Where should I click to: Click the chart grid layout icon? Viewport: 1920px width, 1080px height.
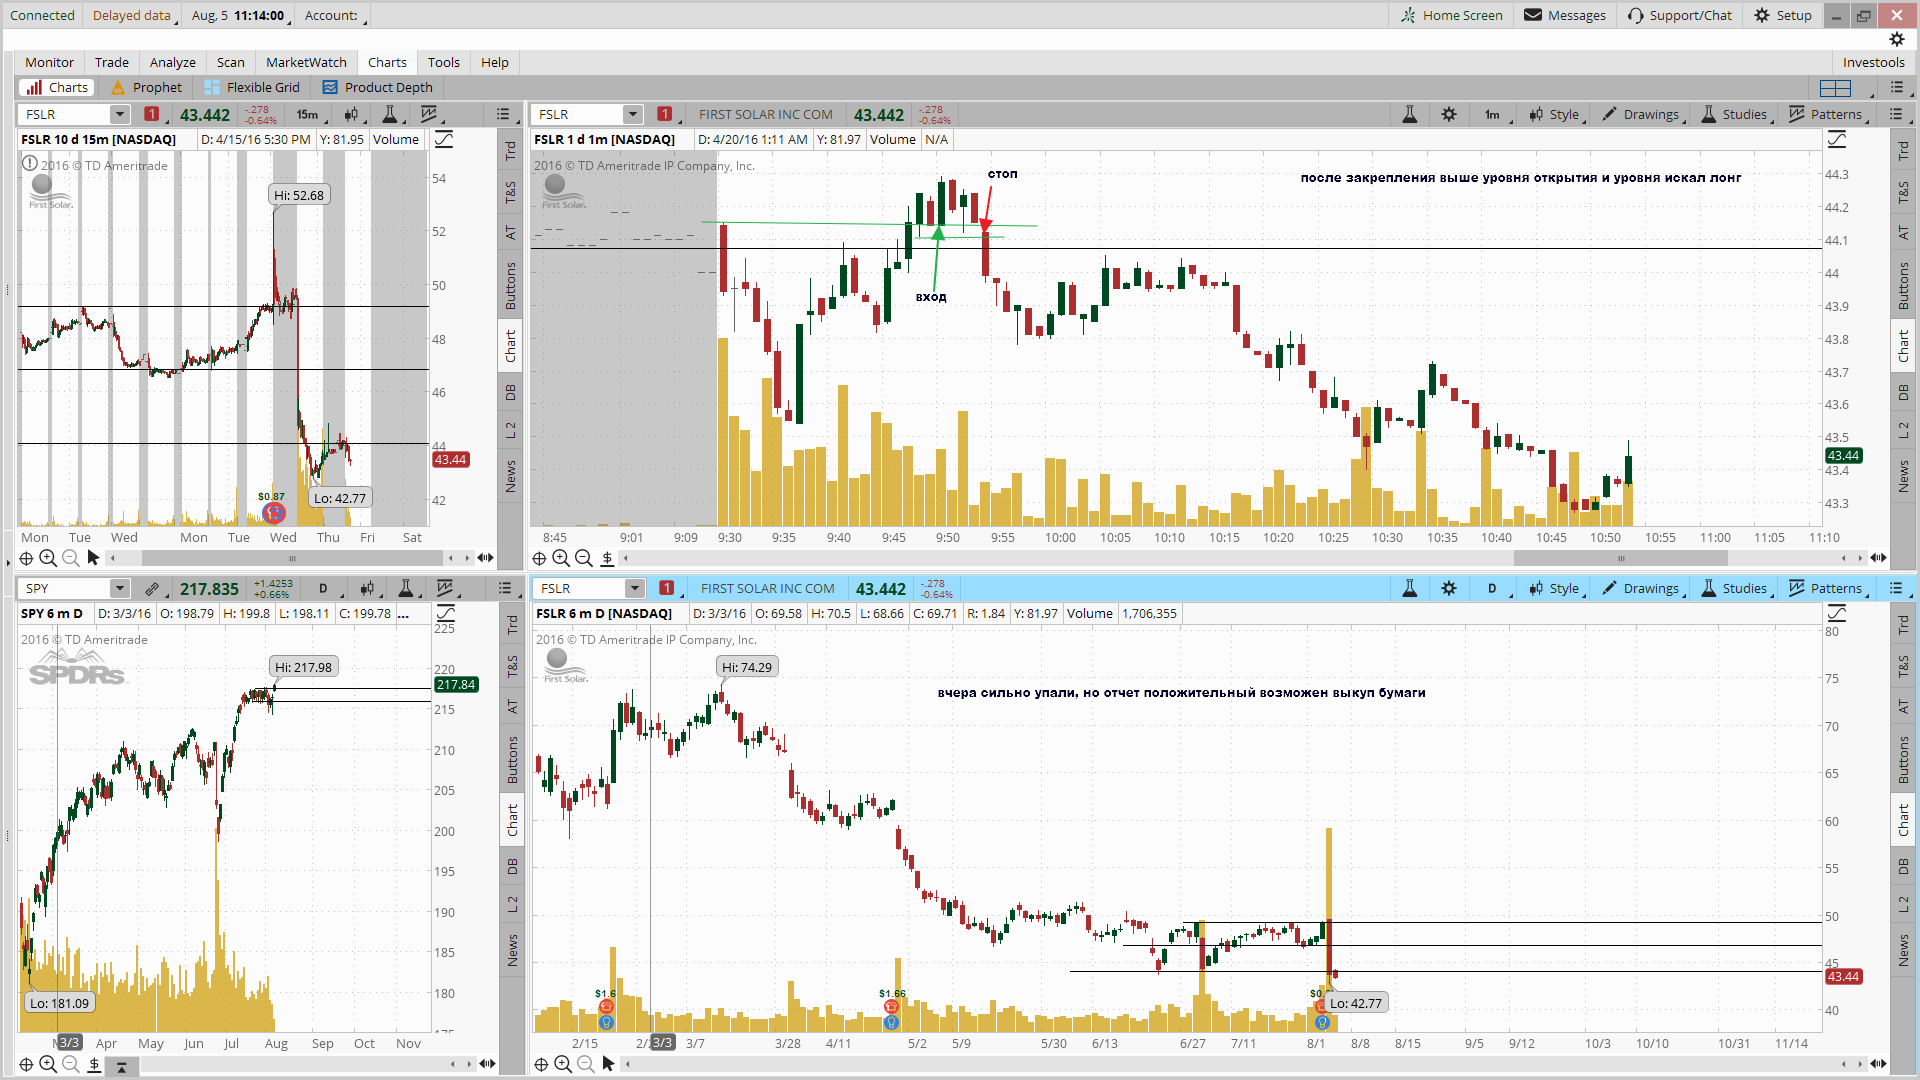[1836, 87]
